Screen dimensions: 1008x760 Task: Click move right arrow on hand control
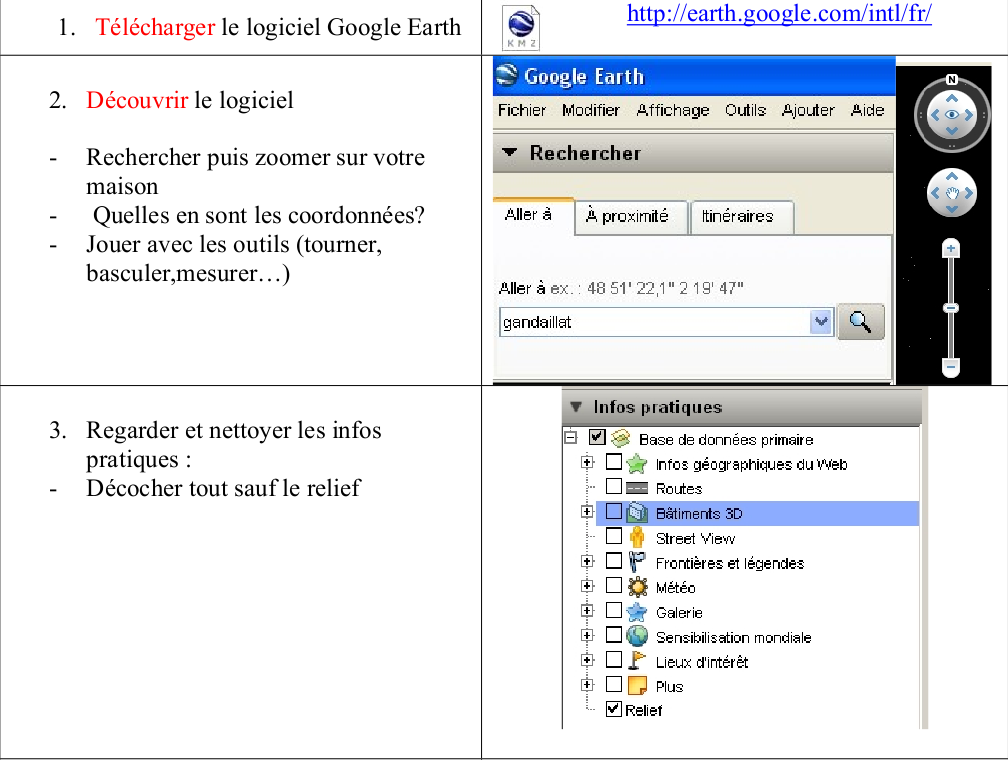point(968,193)
